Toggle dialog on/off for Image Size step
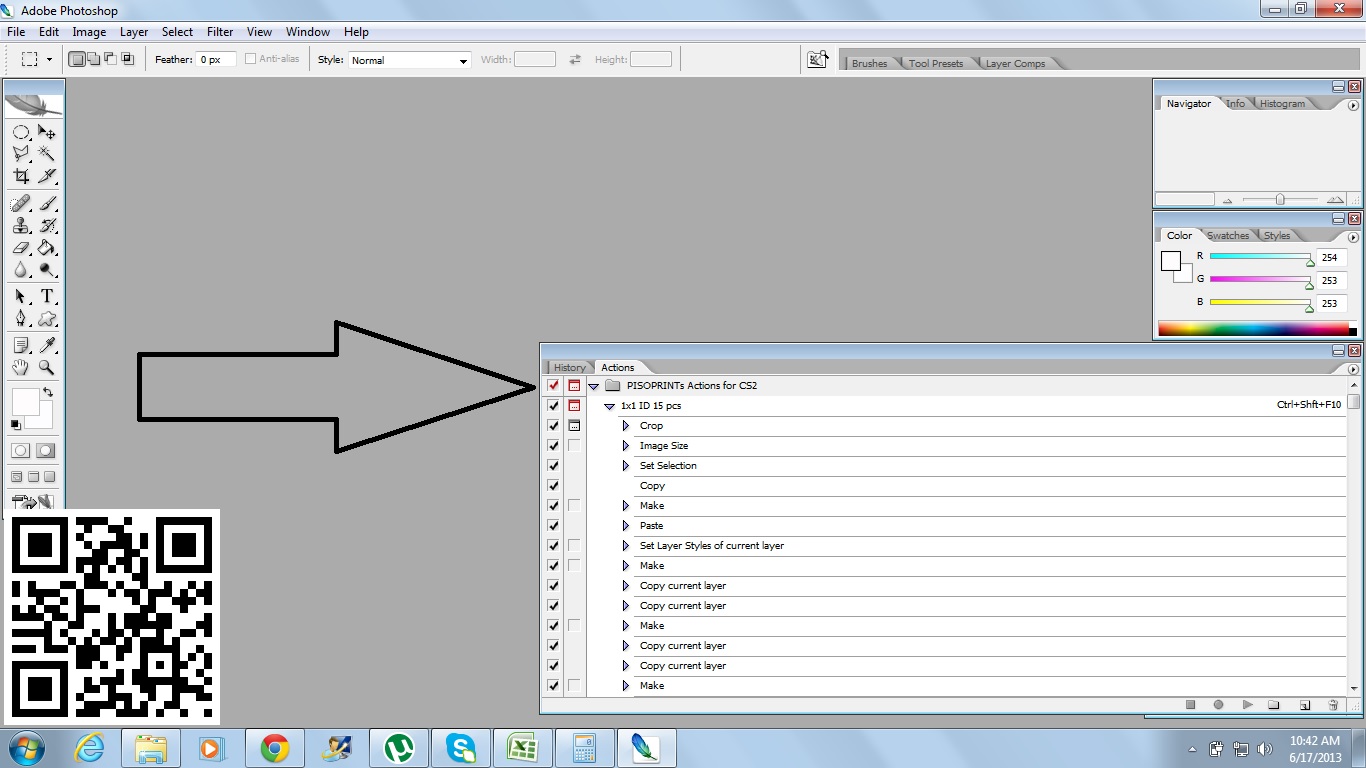 [x=574, y=445]
